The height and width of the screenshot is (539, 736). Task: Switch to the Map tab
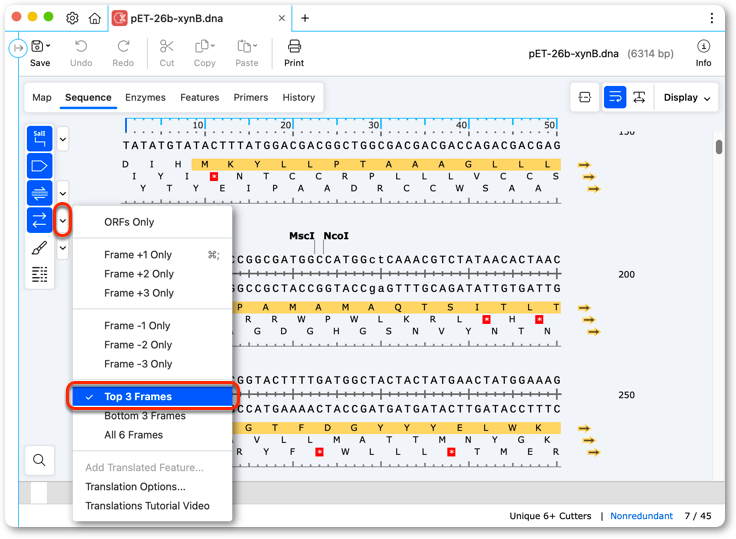[42, 97]
